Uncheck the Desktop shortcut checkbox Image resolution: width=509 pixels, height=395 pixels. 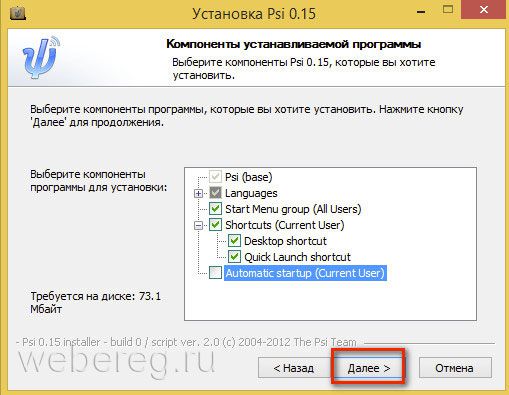[234, 241]
